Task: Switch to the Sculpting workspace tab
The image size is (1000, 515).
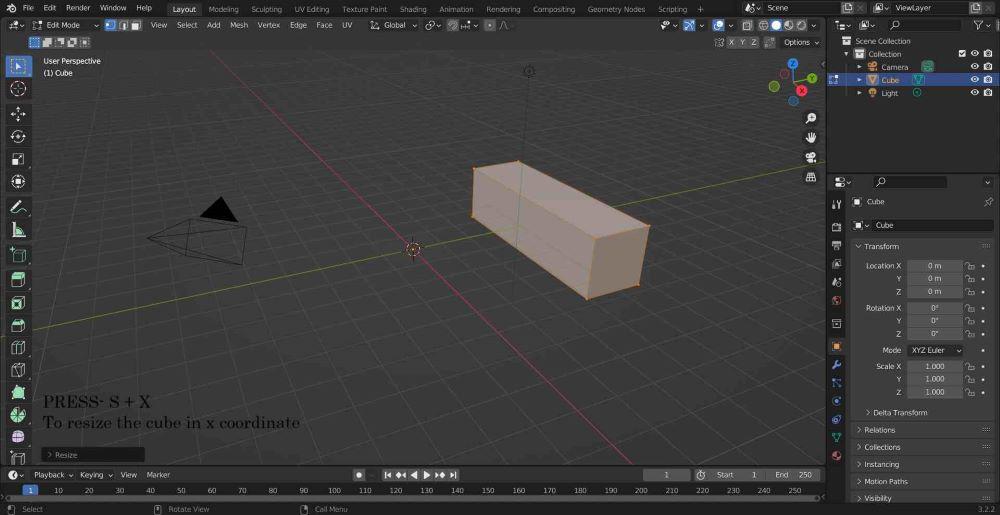Action: pos(266,9)
